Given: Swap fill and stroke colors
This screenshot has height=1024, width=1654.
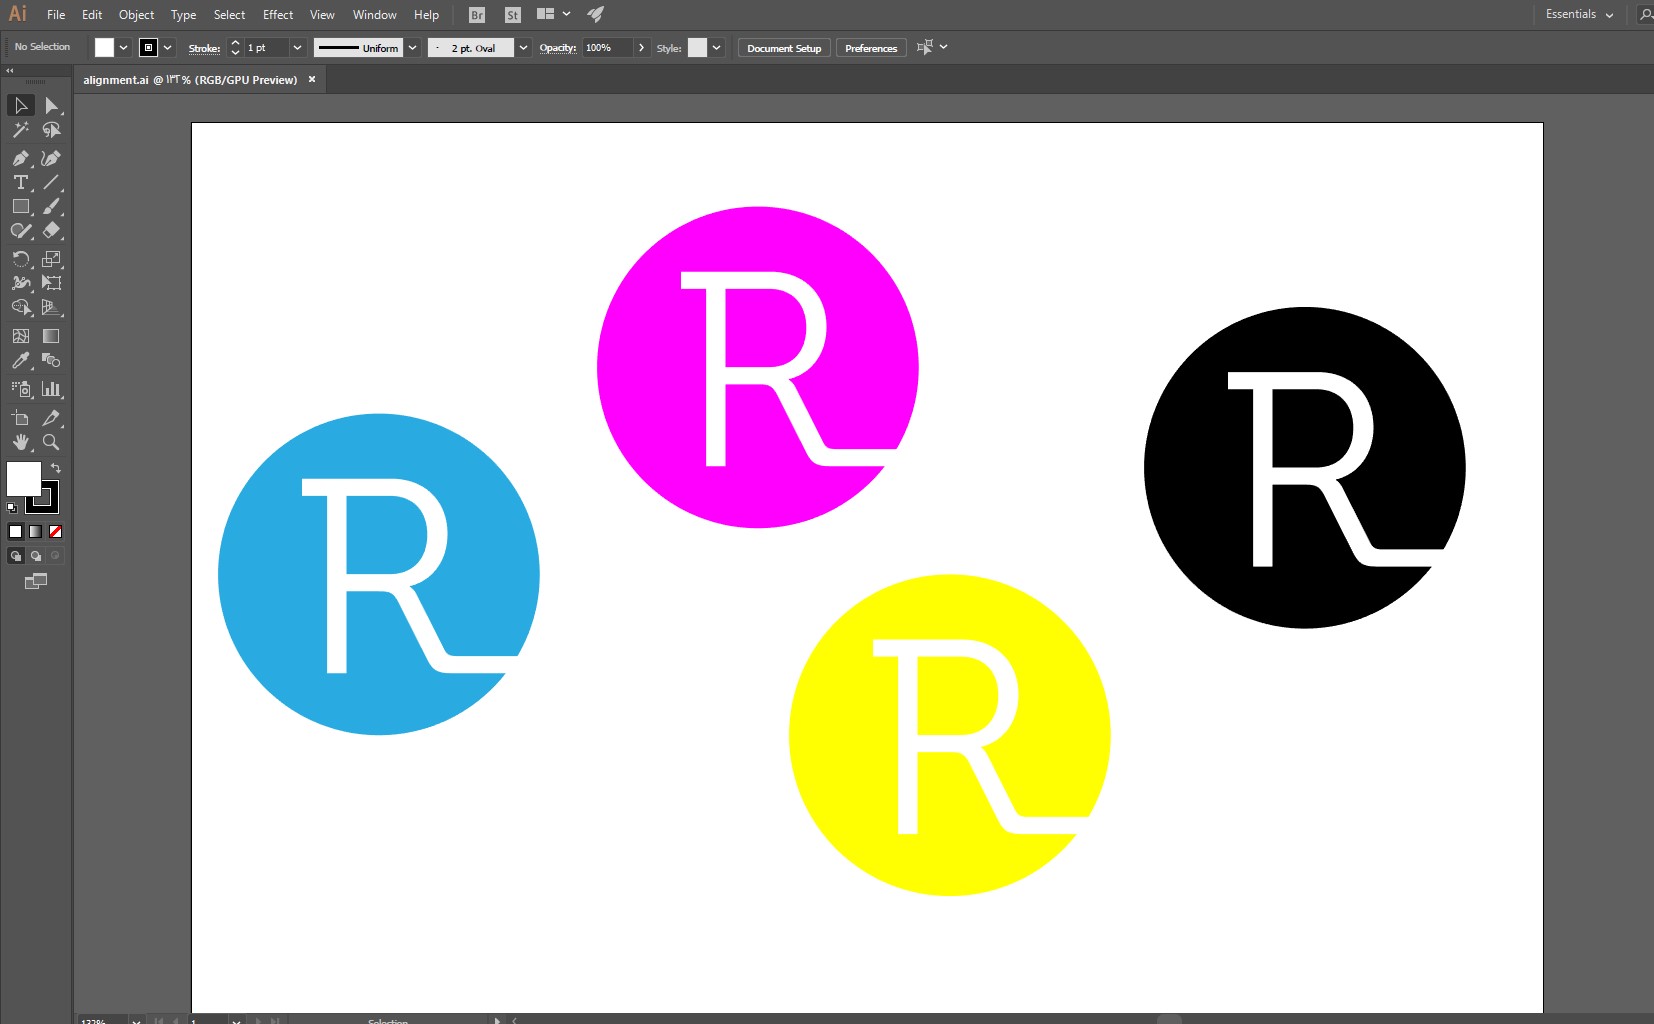Looking at the screenshot, I should tap(56, 468).
